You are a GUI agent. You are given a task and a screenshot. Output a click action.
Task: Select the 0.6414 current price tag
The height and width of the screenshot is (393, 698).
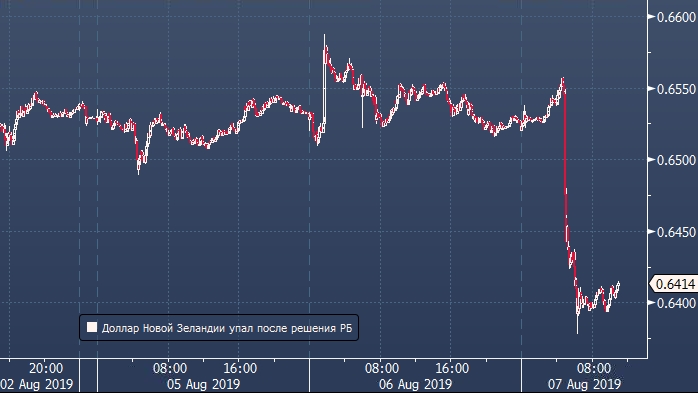point(674,284)
